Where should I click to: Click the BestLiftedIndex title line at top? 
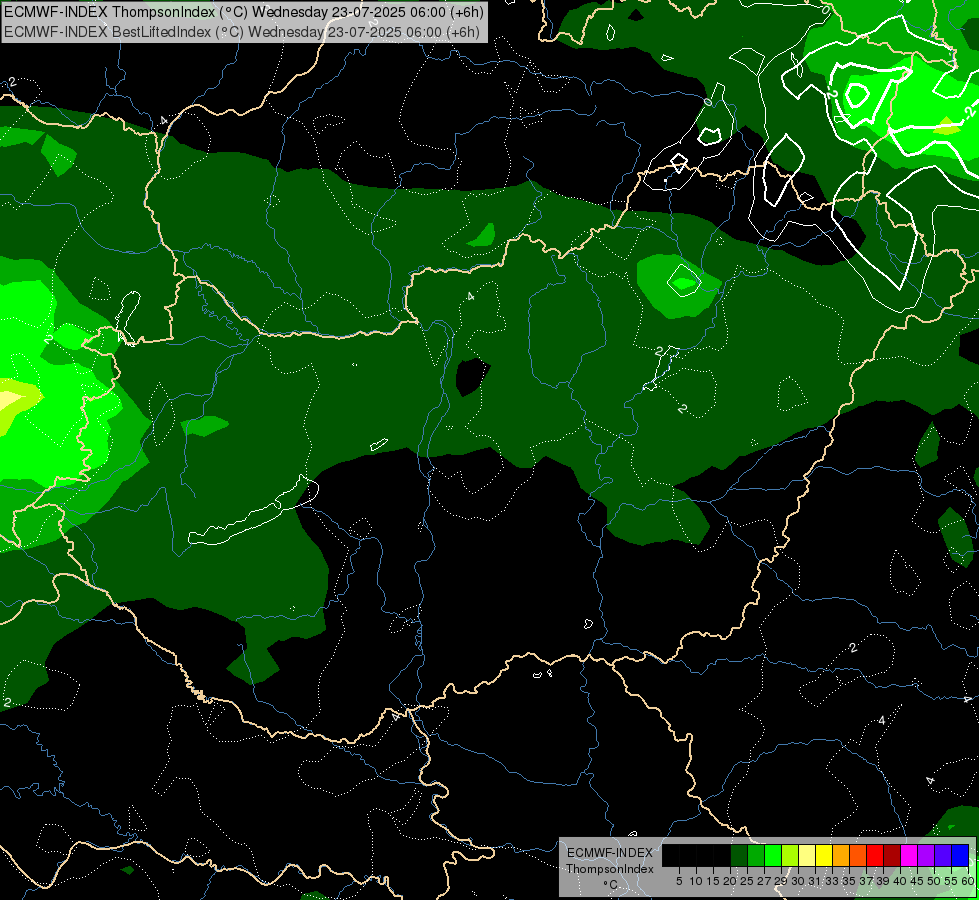242,32
